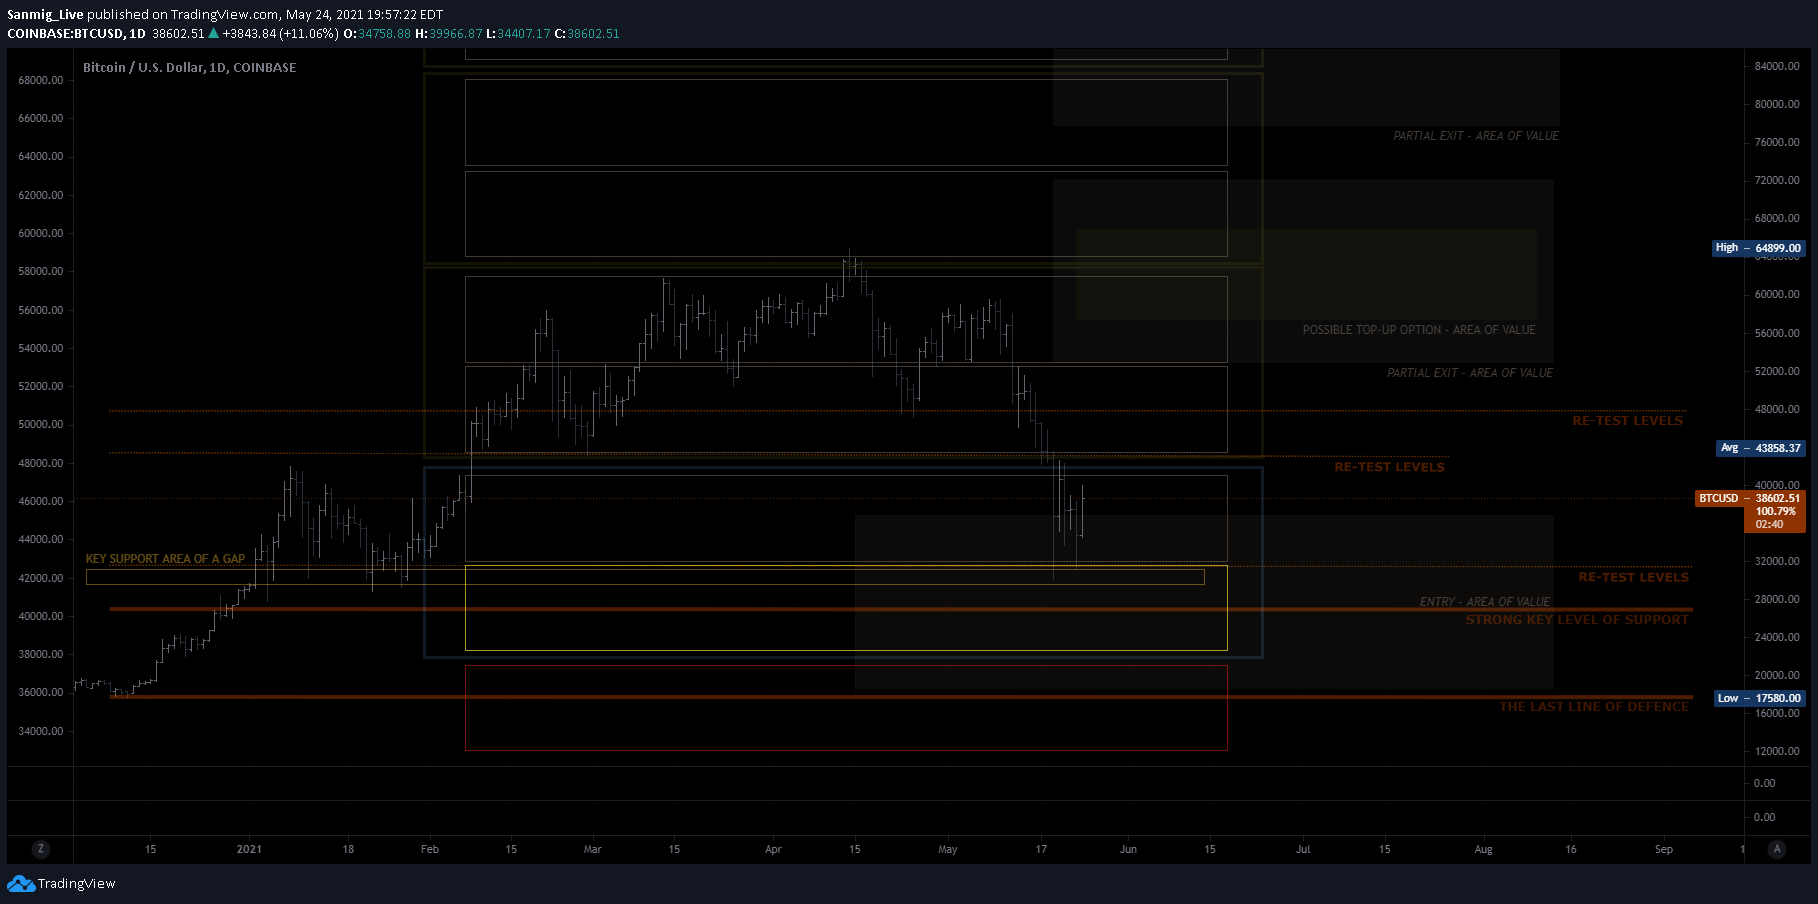Viewport: 1818px width, 904px height.
Task: Click the Apr label on time axis
Action: [x=773, y=849]
